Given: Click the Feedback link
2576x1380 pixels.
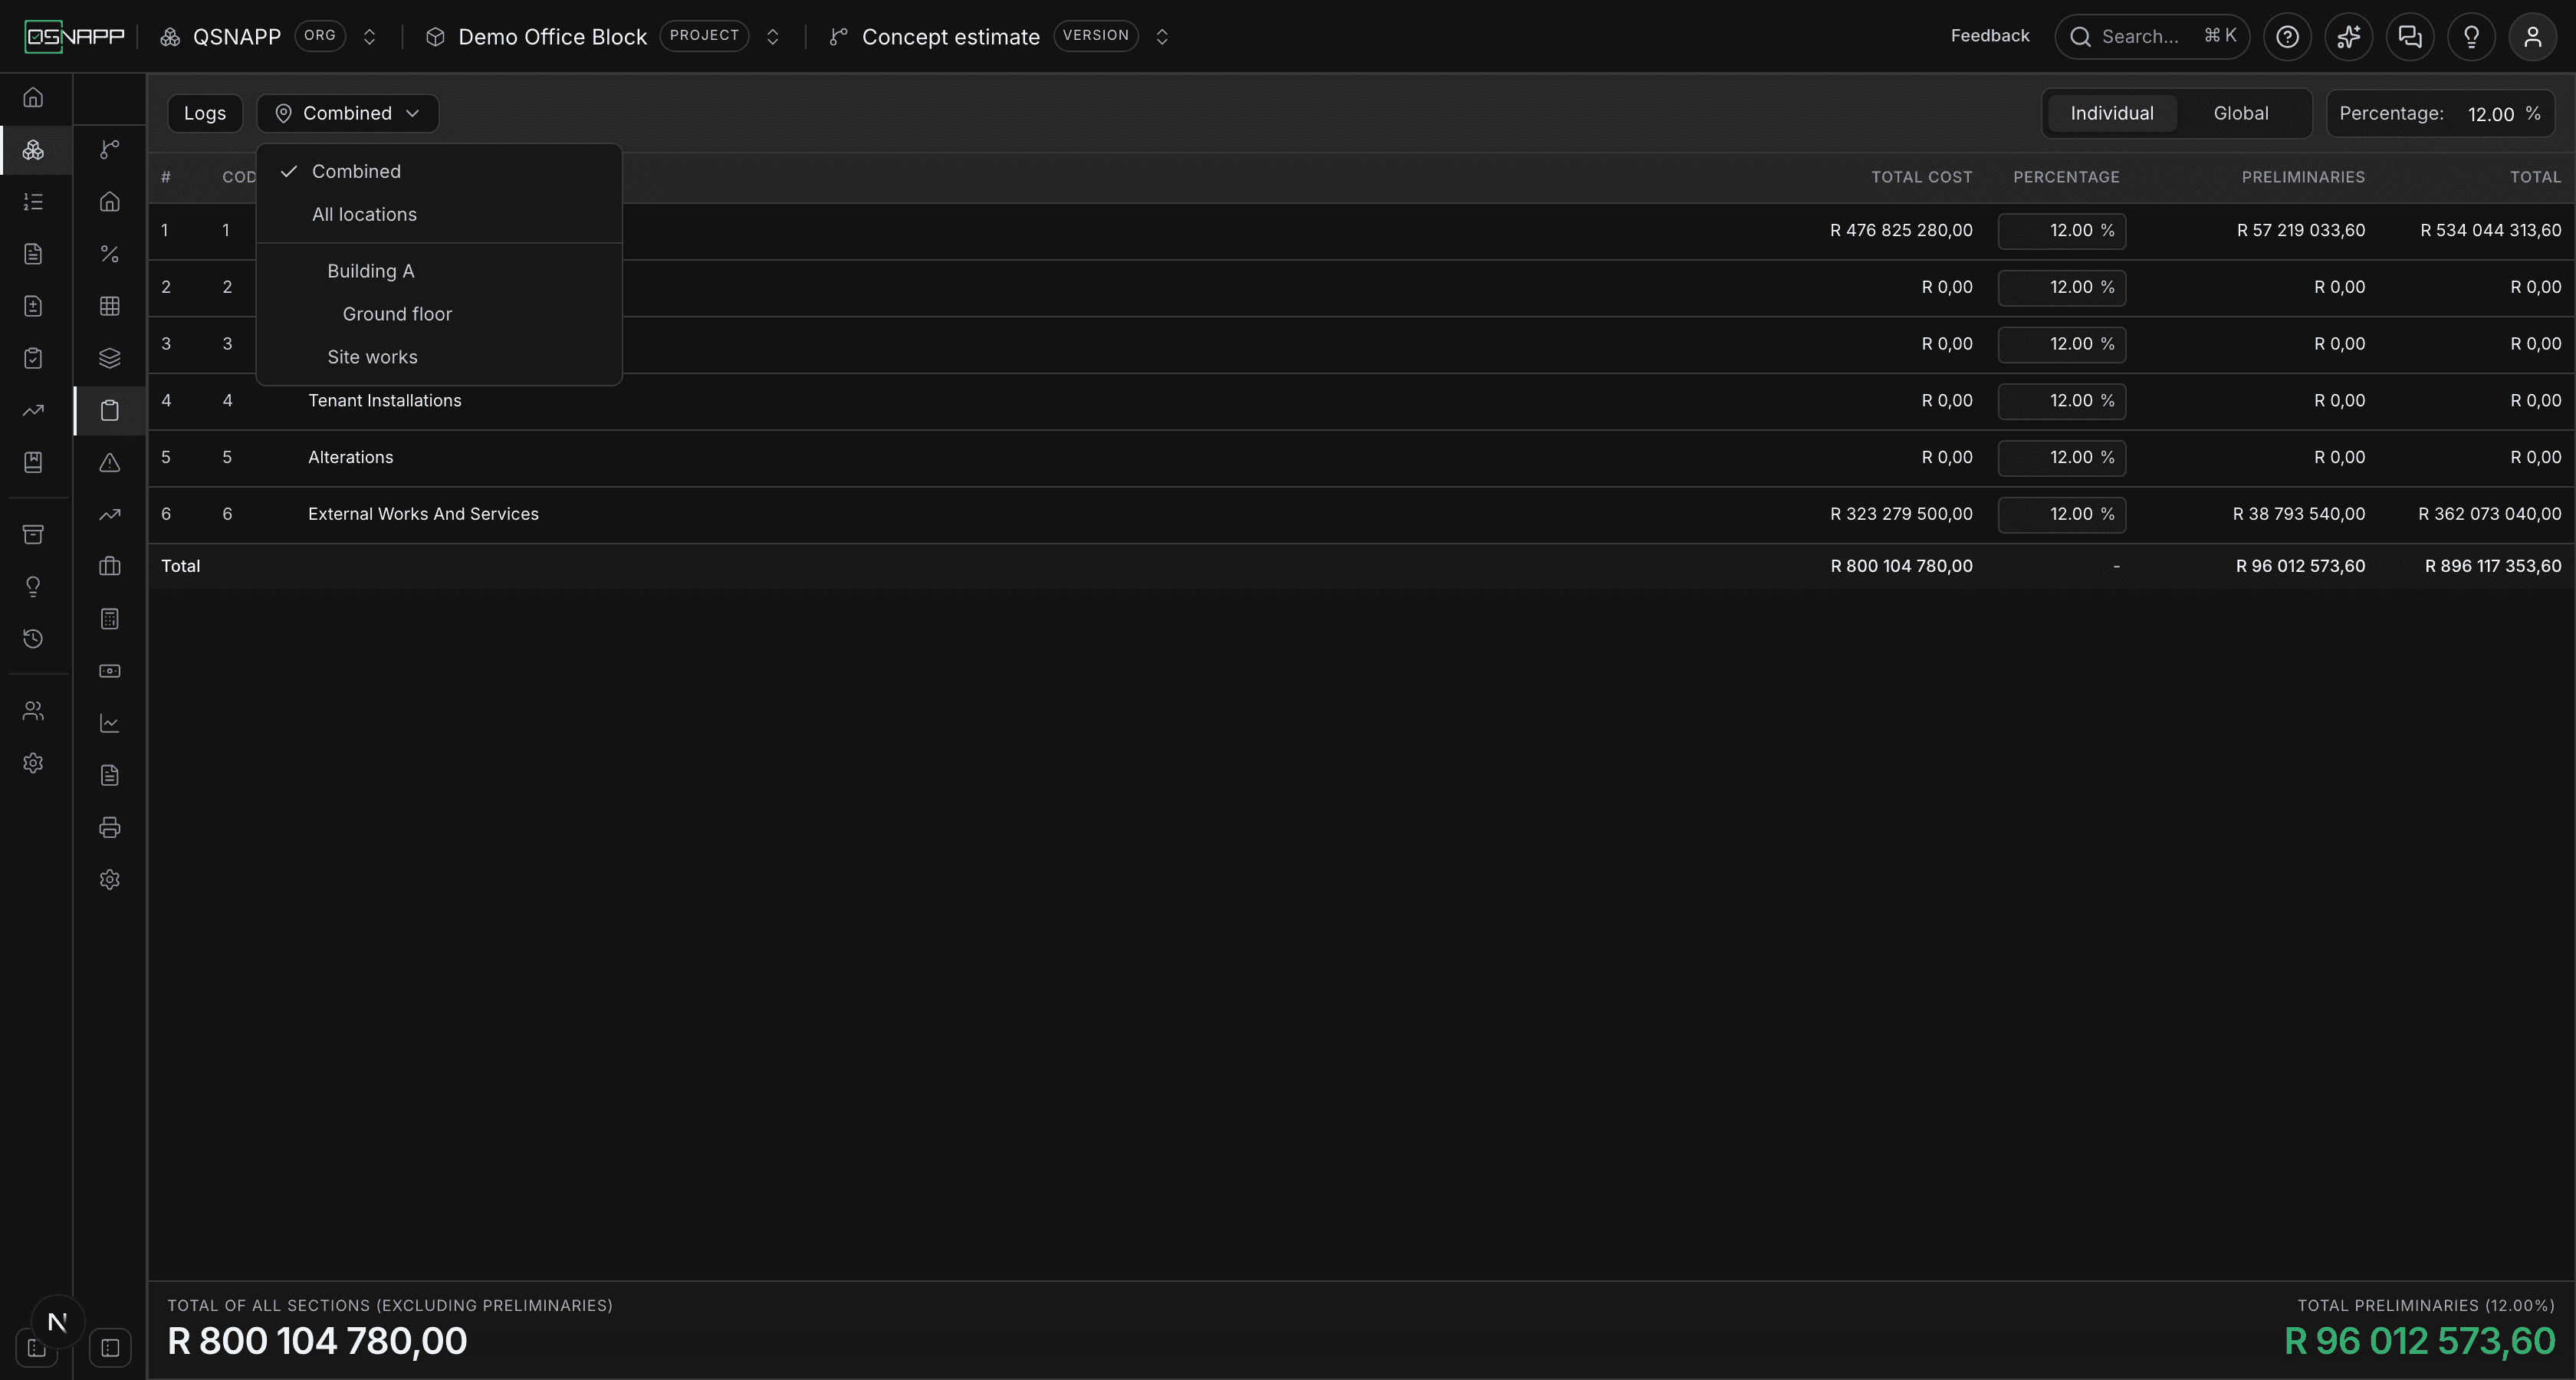Looking at the screenshot, I should (1990, 36).
